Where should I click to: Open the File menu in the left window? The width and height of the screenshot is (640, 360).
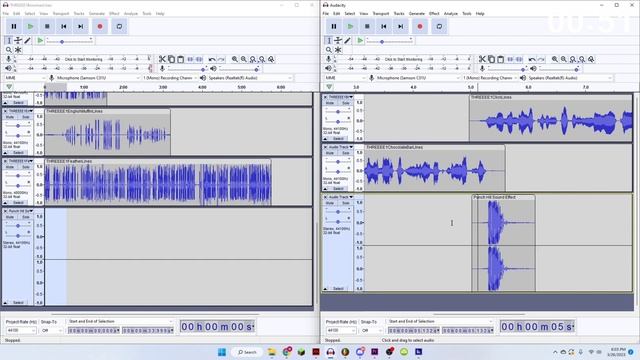6,13
